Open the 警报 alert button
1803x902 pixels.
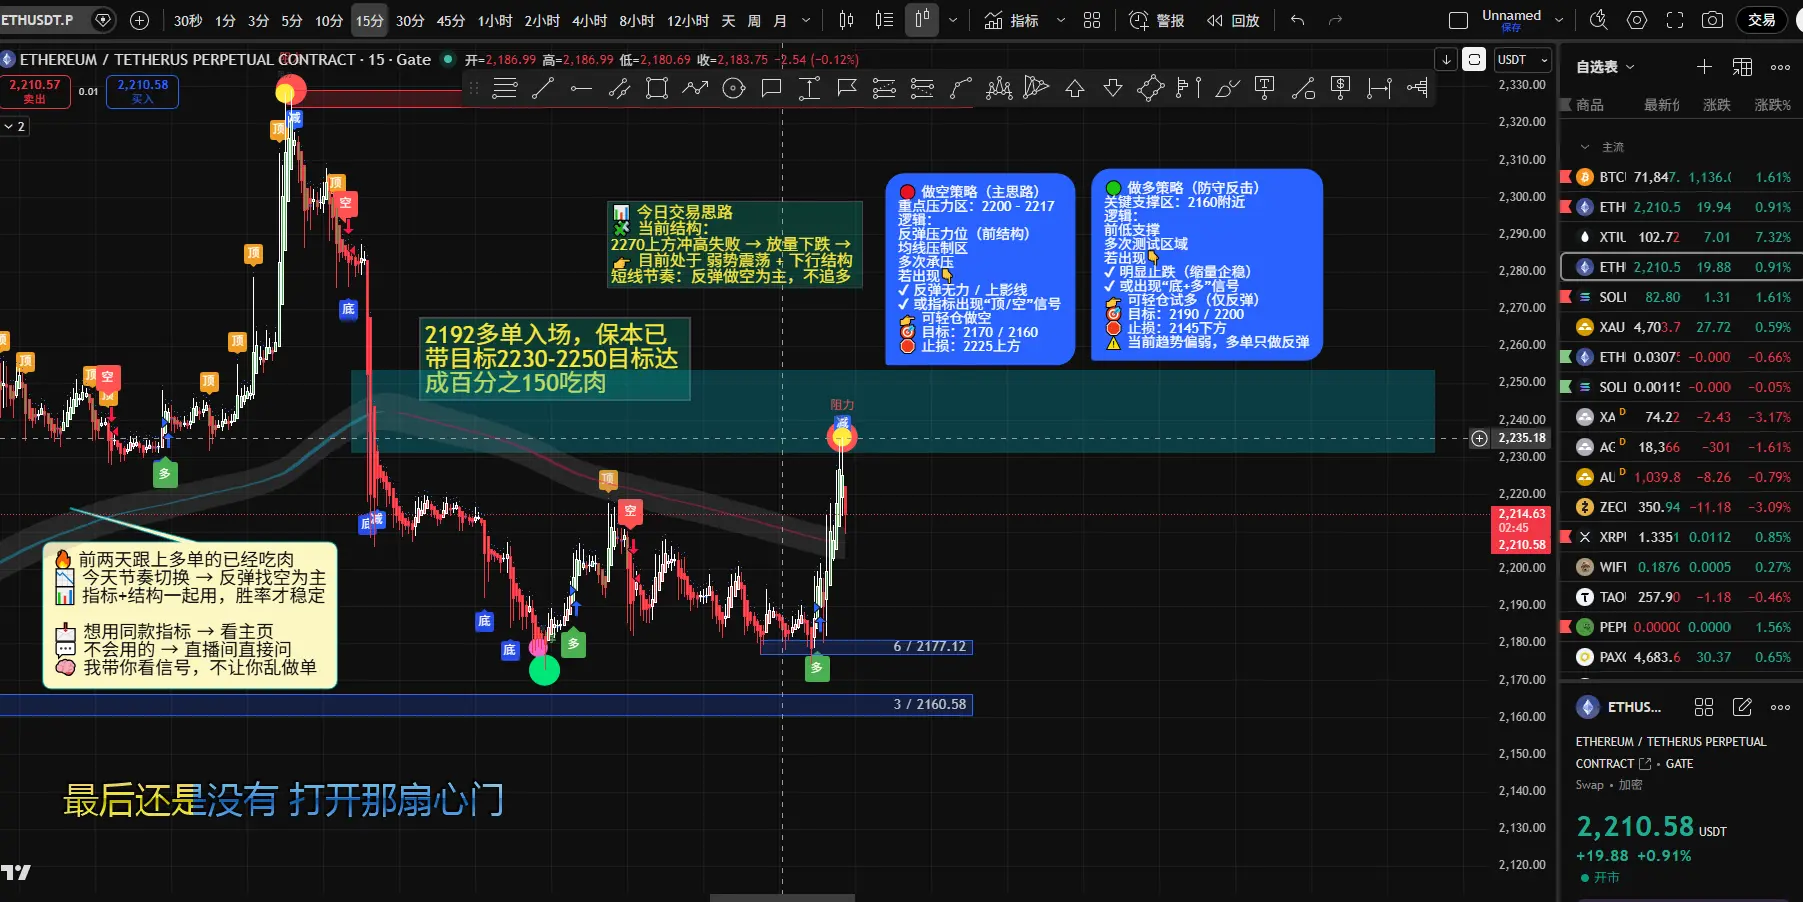[1157, 20]
